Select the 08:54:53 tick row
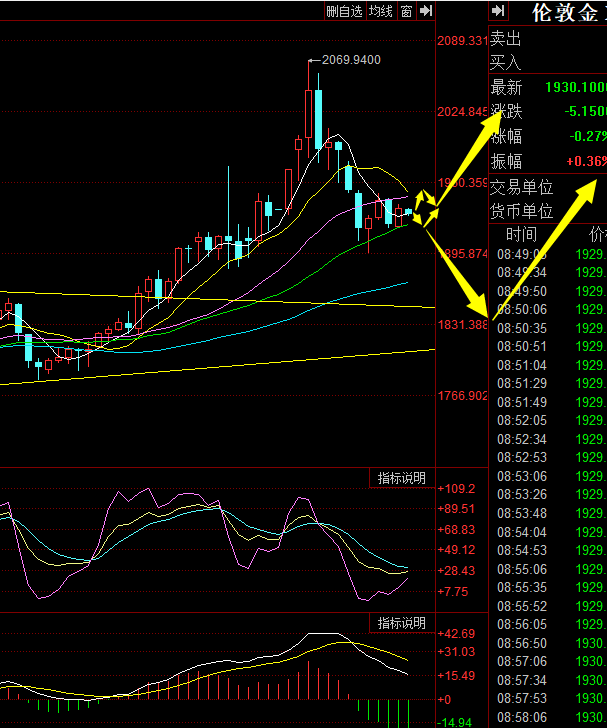This screenshot has width=607, height=728. [552, 550]
